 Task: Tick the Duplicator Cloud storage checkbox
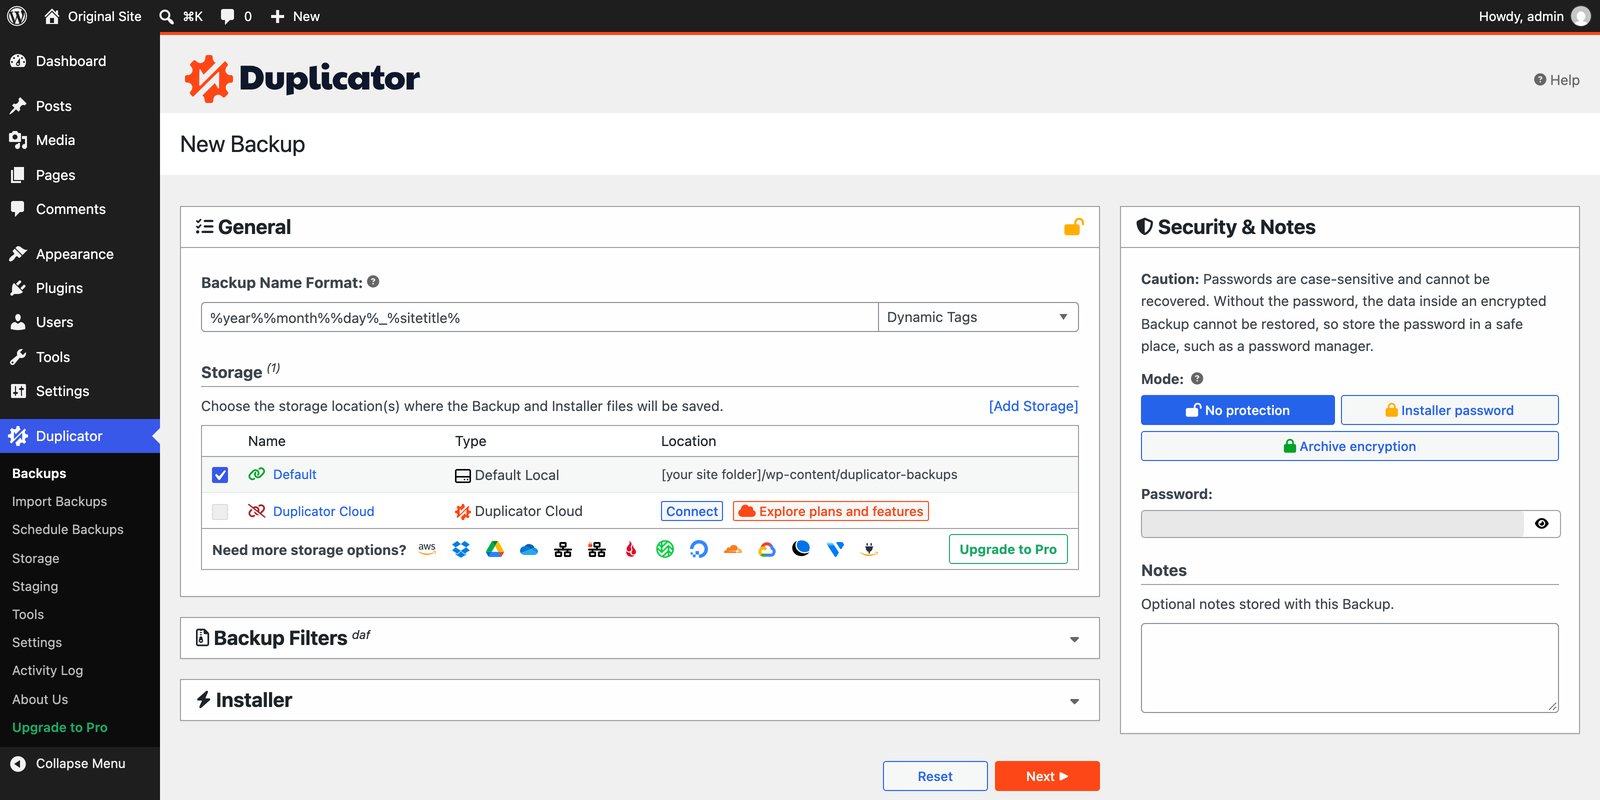[x=220, y=512]
